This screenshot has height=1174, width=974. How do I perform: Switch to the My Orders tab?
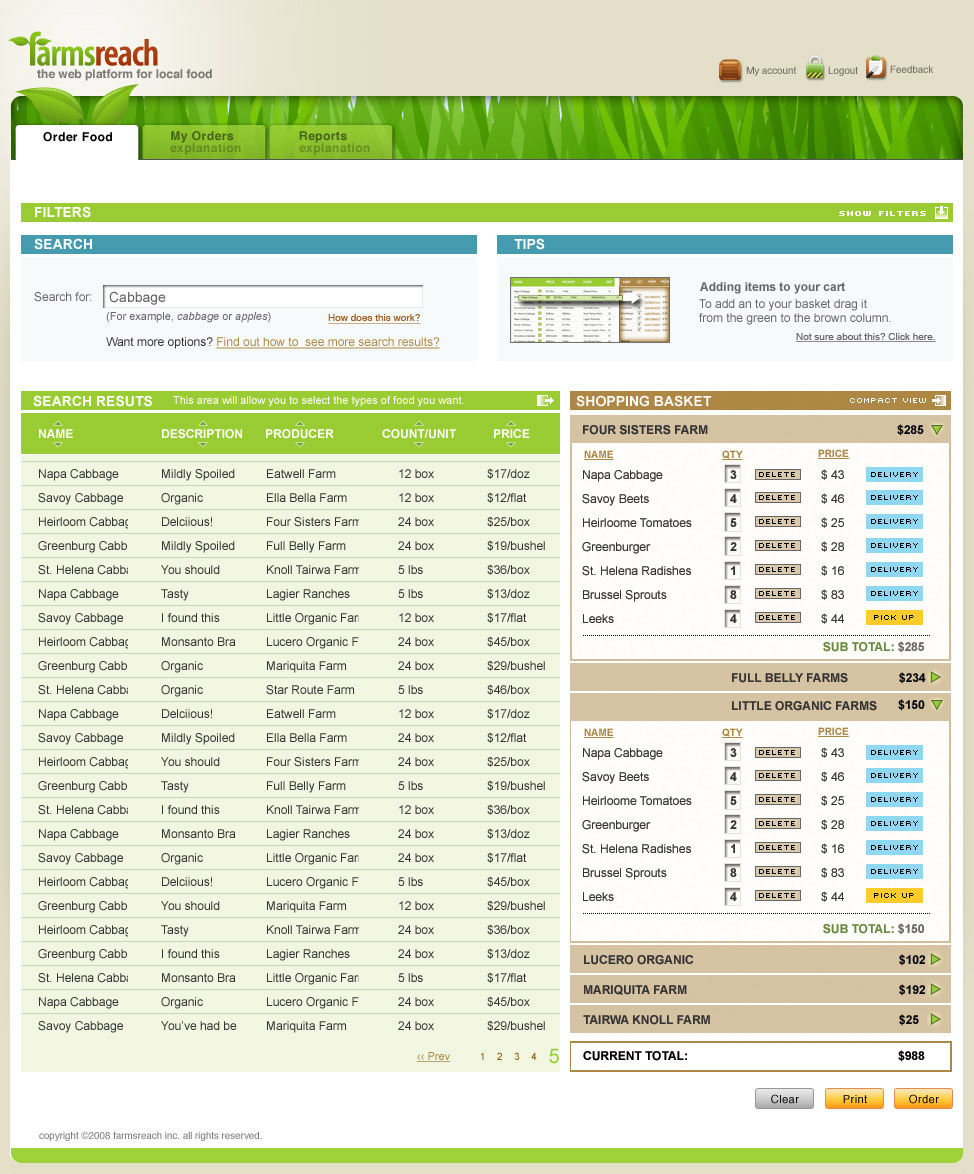(203, 142)
